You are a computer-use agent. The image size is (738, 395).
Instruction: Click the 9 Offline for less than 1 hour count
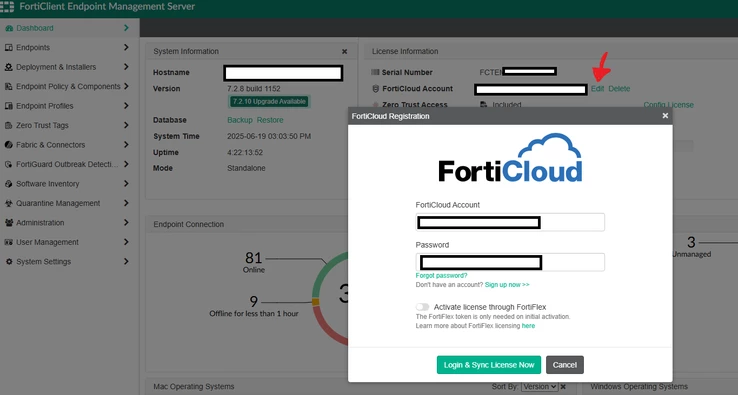[x=254, y=301]
